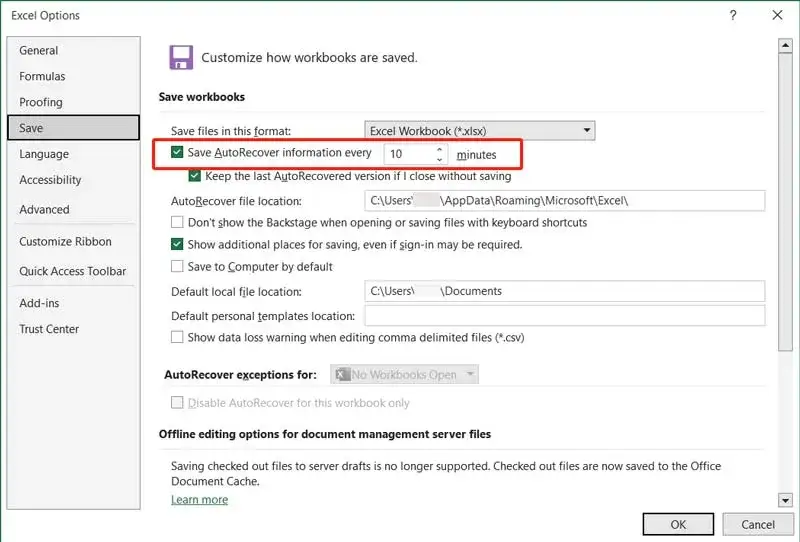Enable Show data loss warning for csv checkbox
The height and width of the screenshot is (542, 800).
[x=177, y=337]
